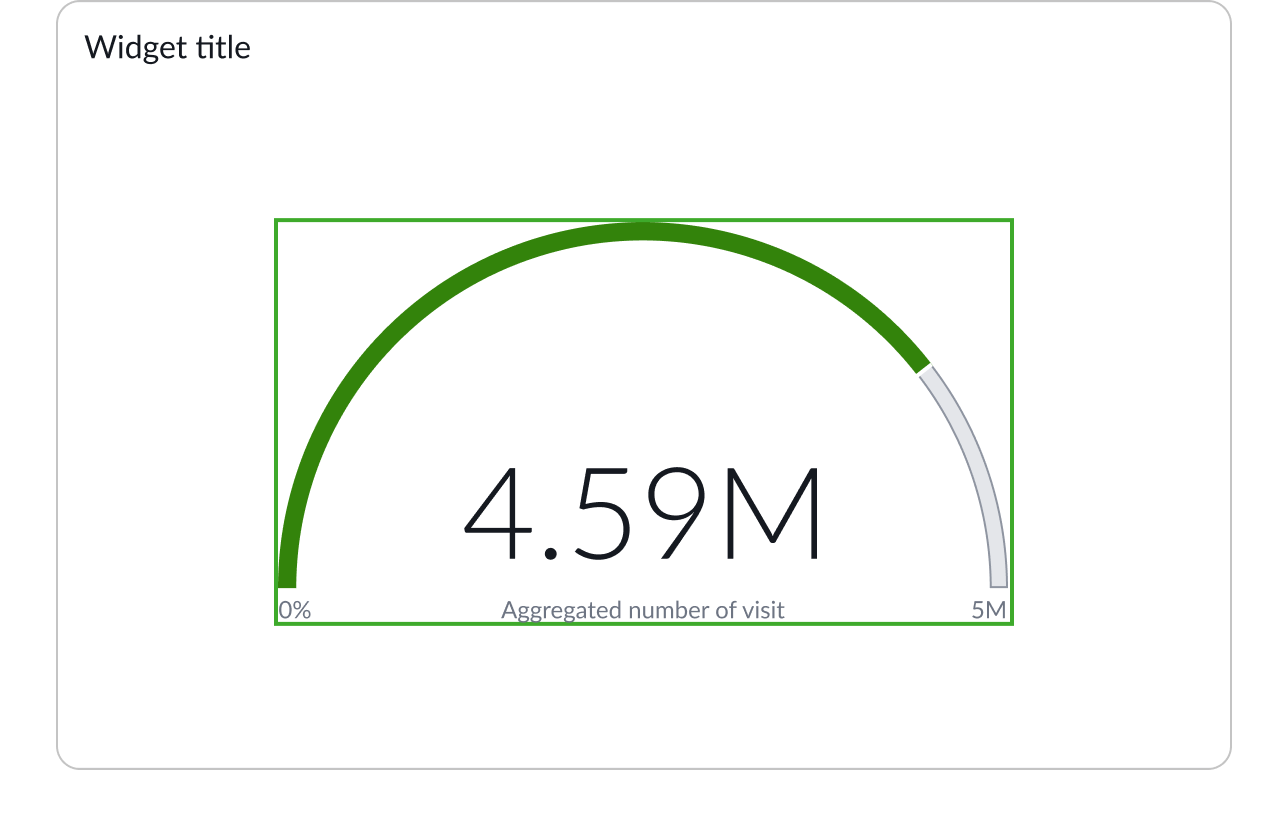Click where green meets gray on the gauge
Image resolution: width=1288 pixels, height=818 pixels.
925,365
